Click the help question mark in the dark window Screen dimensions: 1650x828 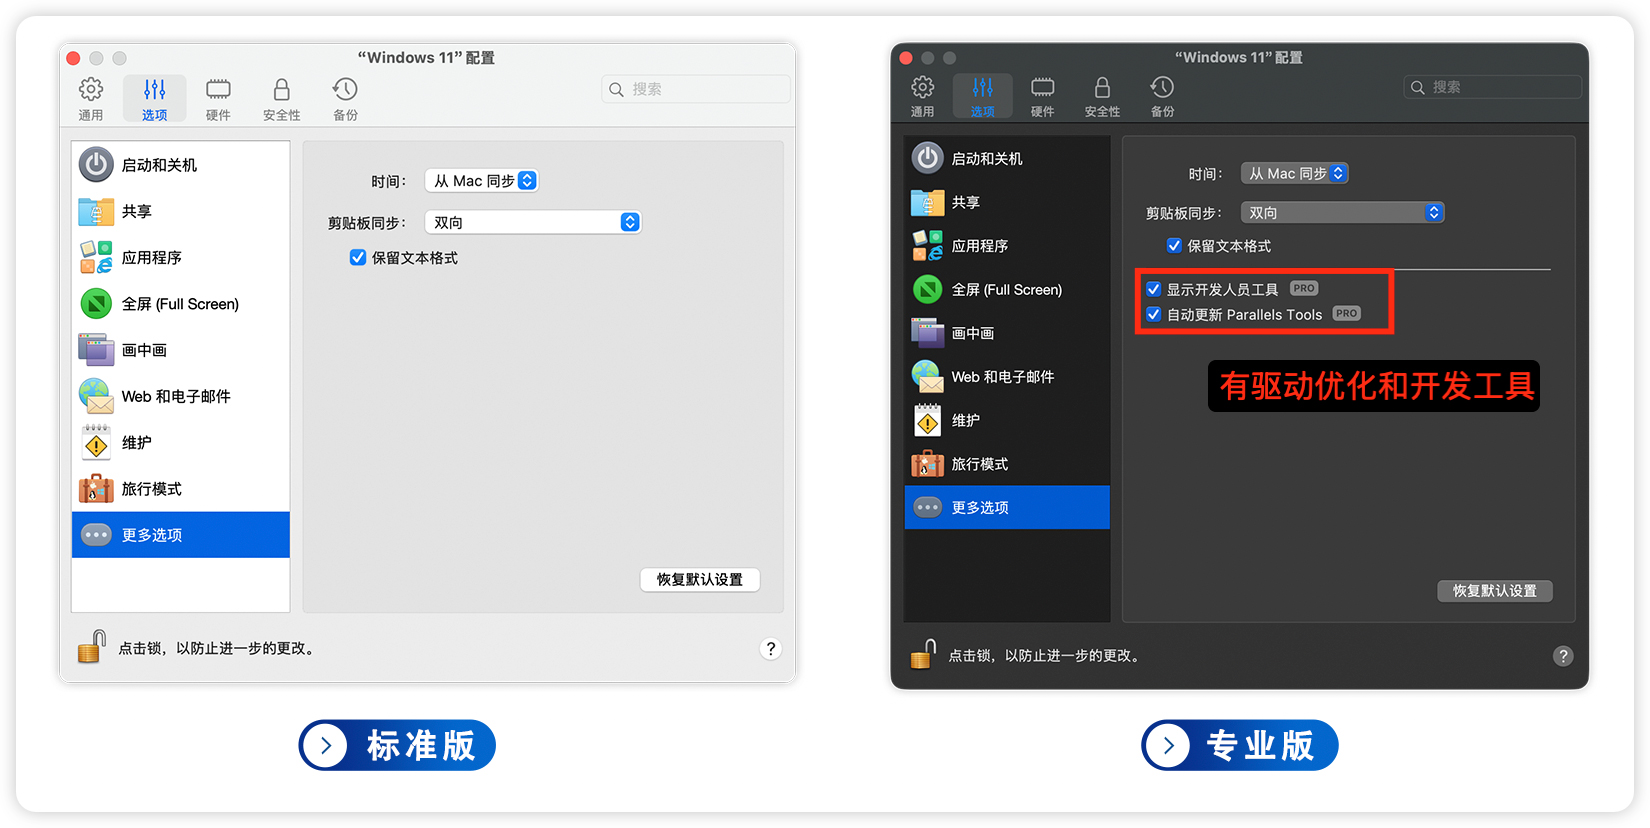point(1562,656)
